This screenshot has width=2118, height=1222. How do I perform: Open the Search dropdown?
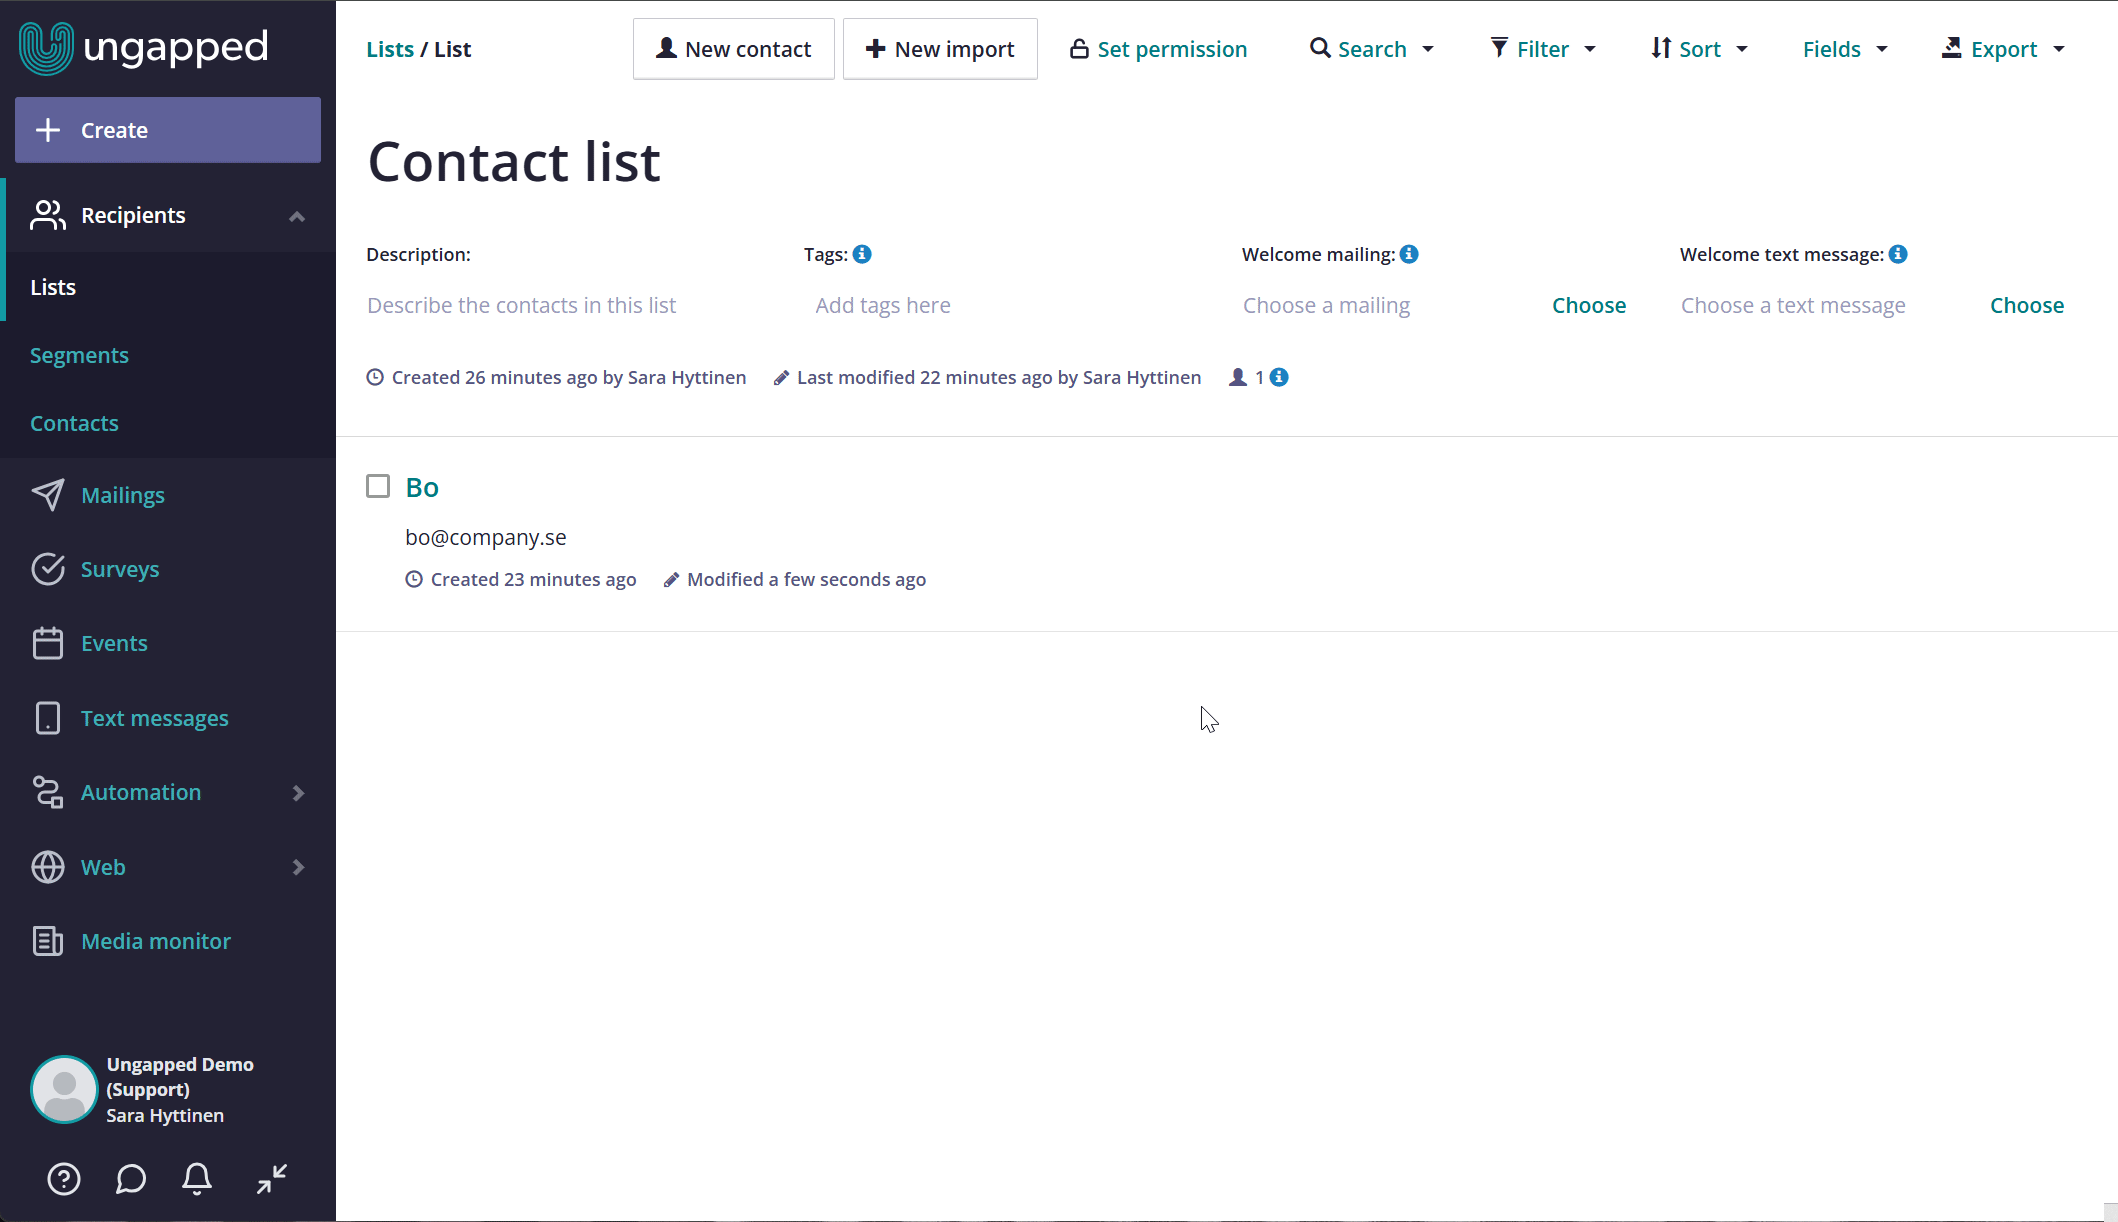coord(1372,49)
